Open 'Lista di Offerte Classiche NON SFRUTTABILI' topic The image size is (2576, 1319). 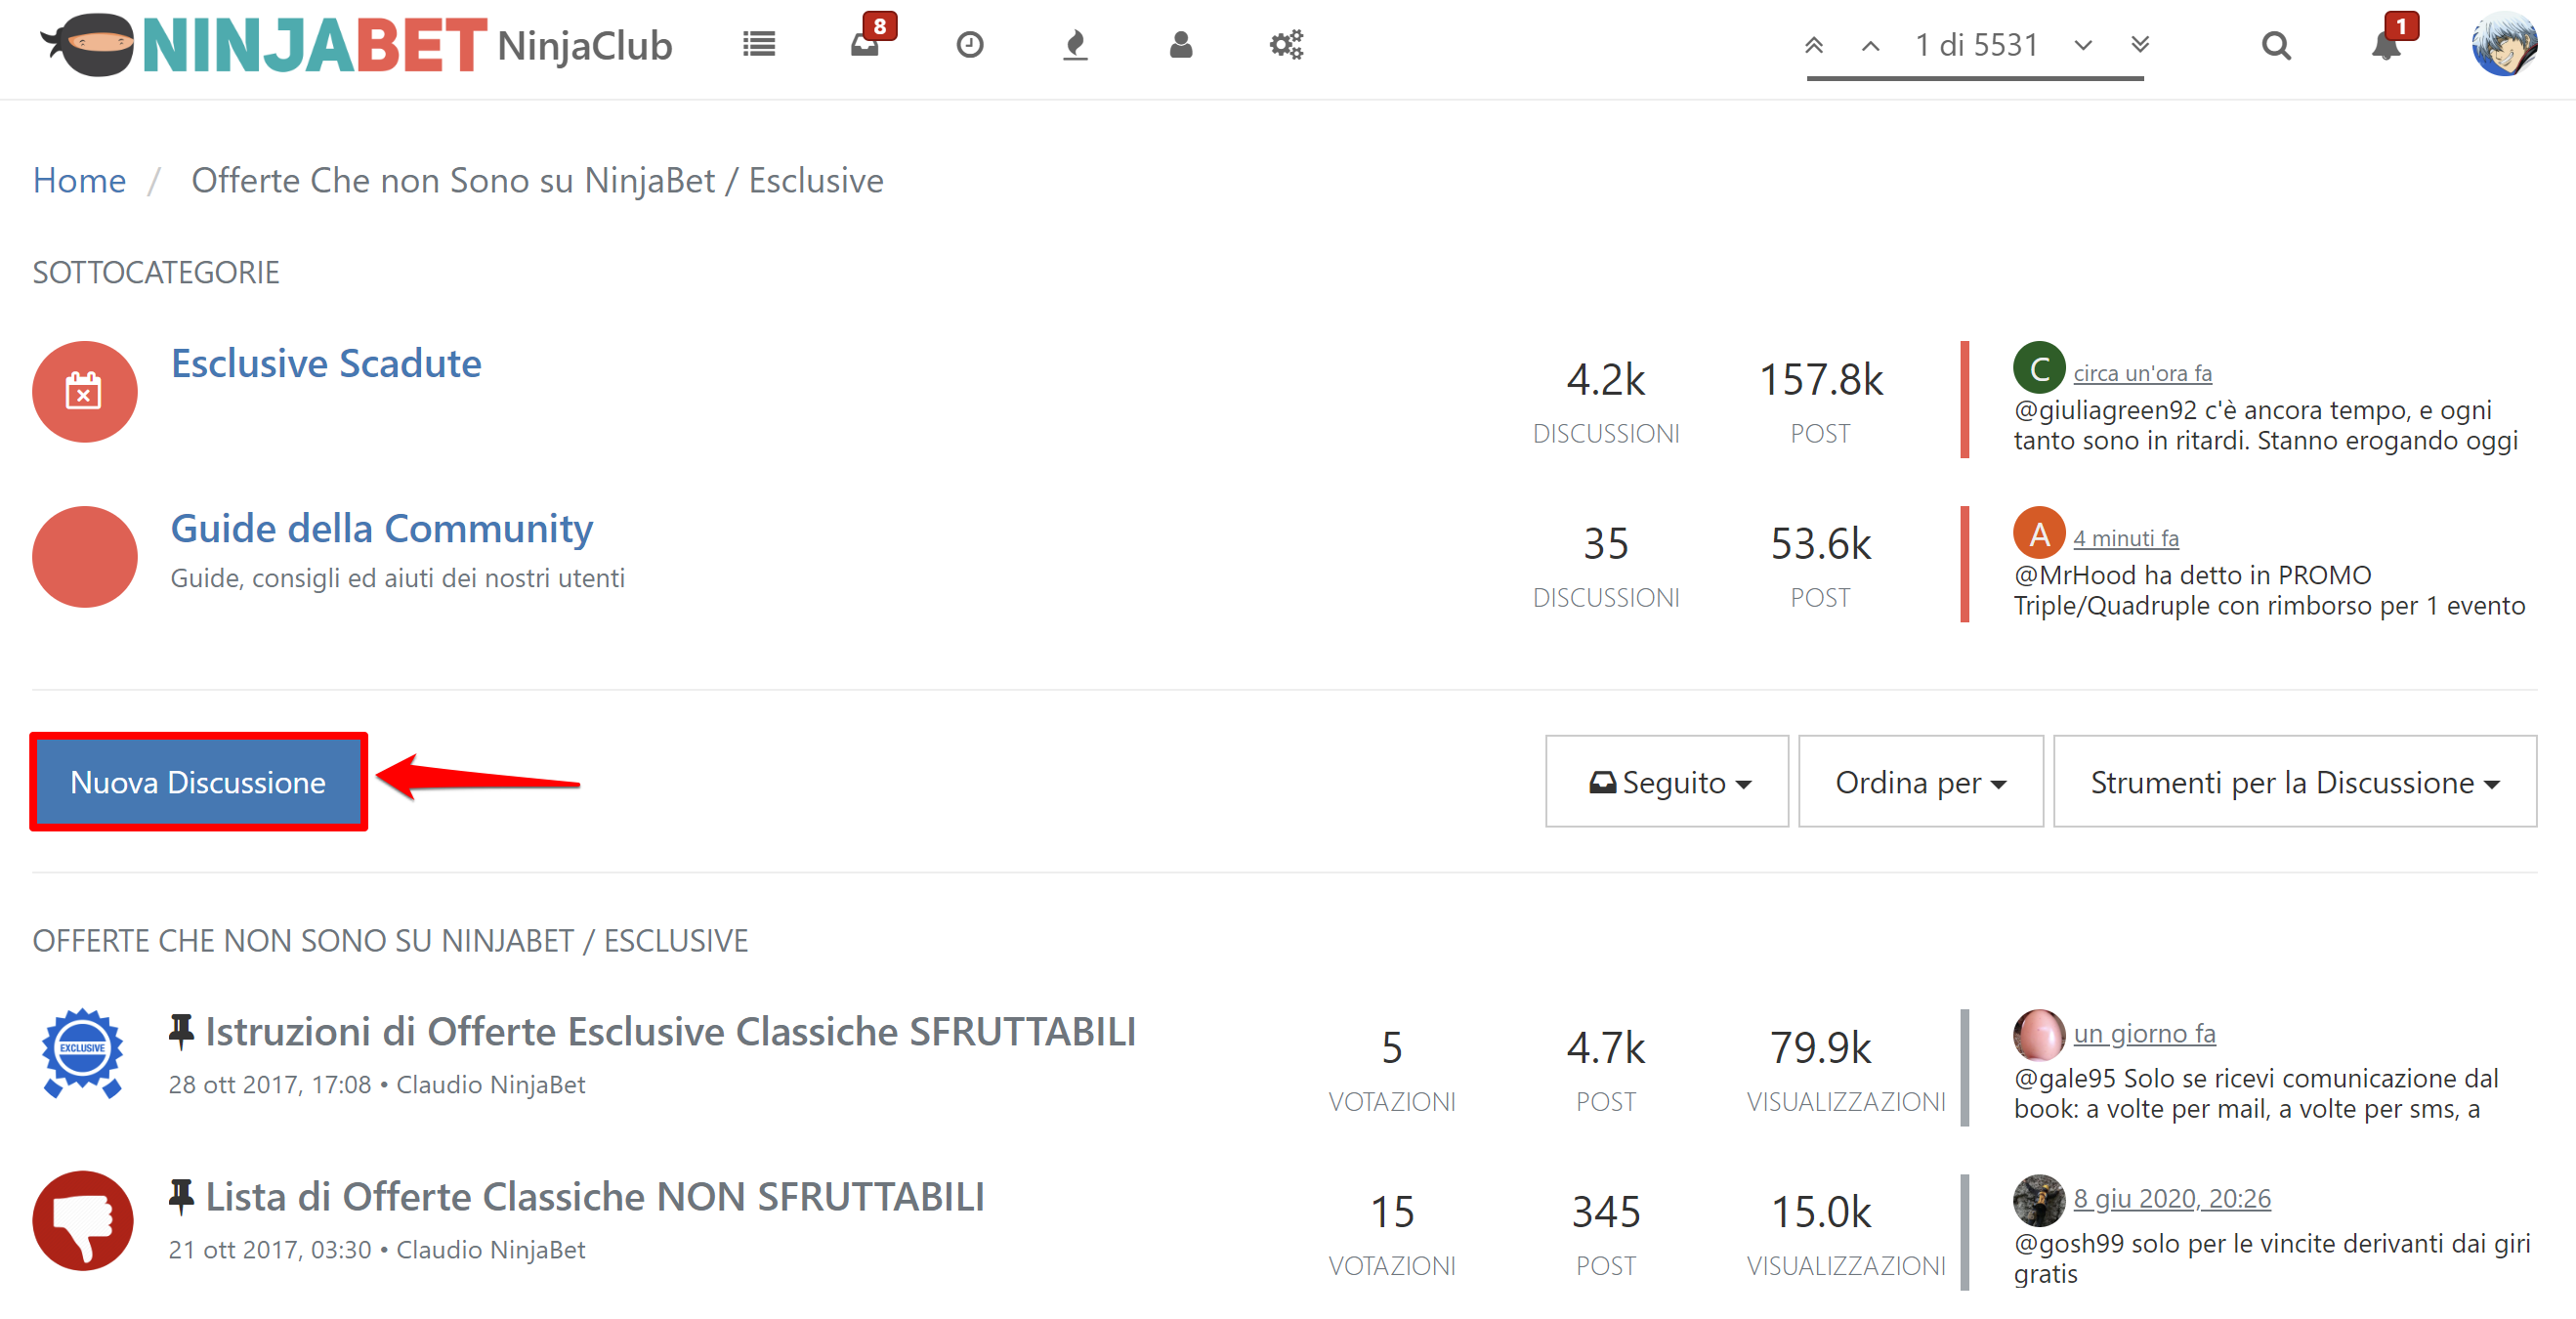pyautogui.click(x=594, y=1196)
